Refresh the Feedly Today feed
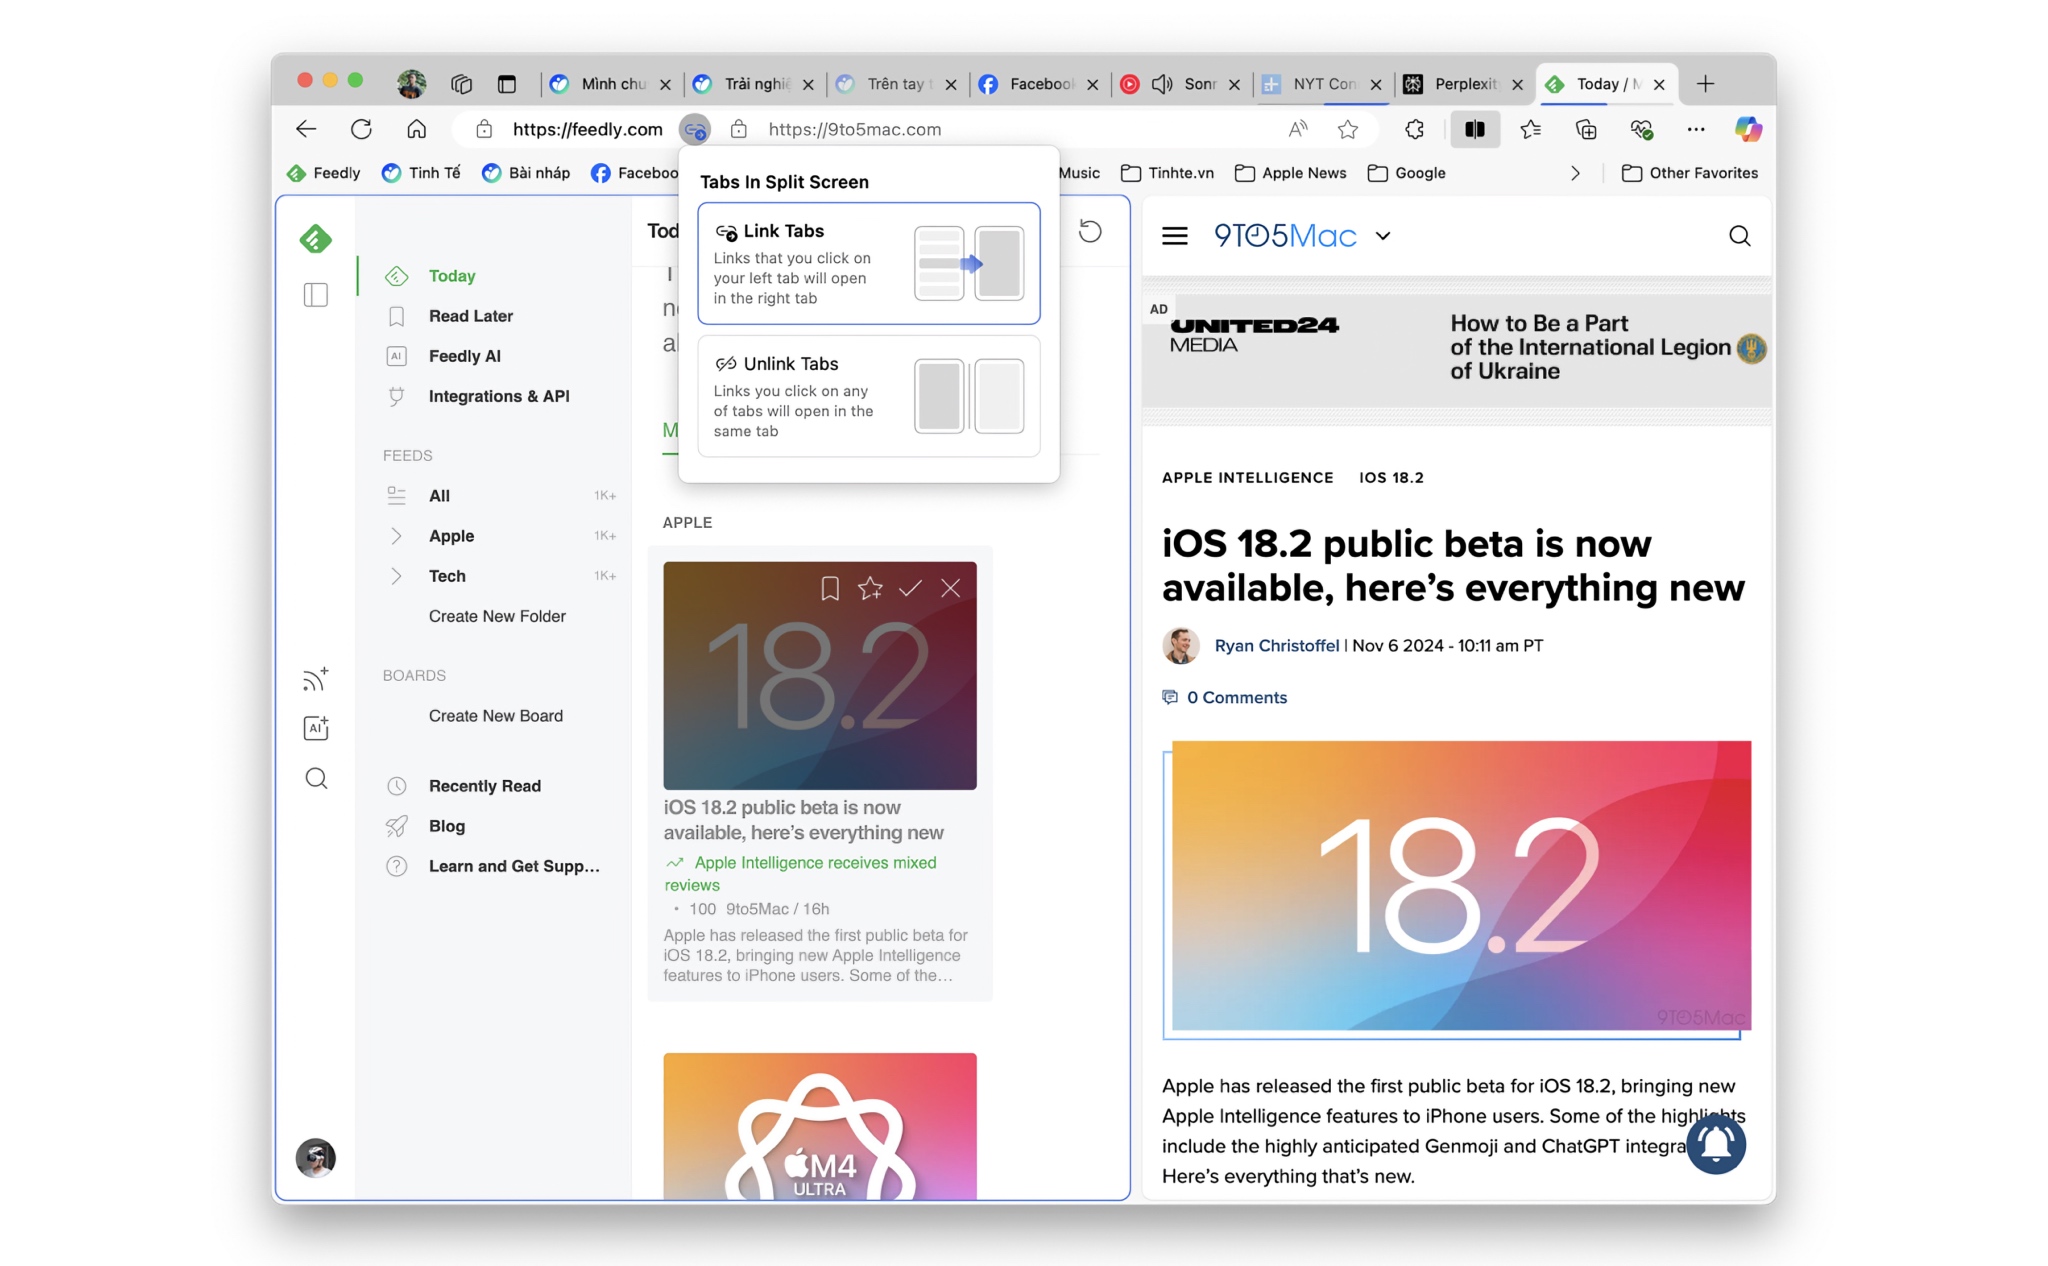The image size is (2048, 1266). (x=1090, y=232)
